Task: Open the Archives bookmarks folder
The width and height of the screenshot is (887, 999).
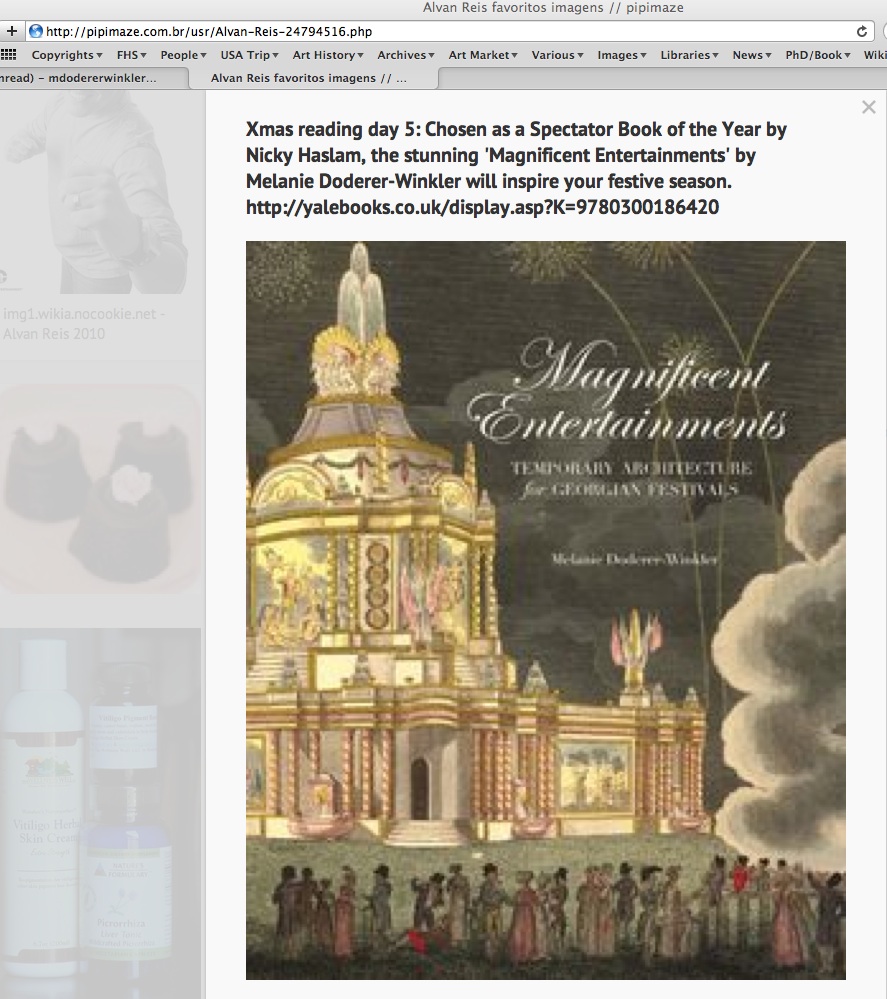Action: click(x=406, y=55)
